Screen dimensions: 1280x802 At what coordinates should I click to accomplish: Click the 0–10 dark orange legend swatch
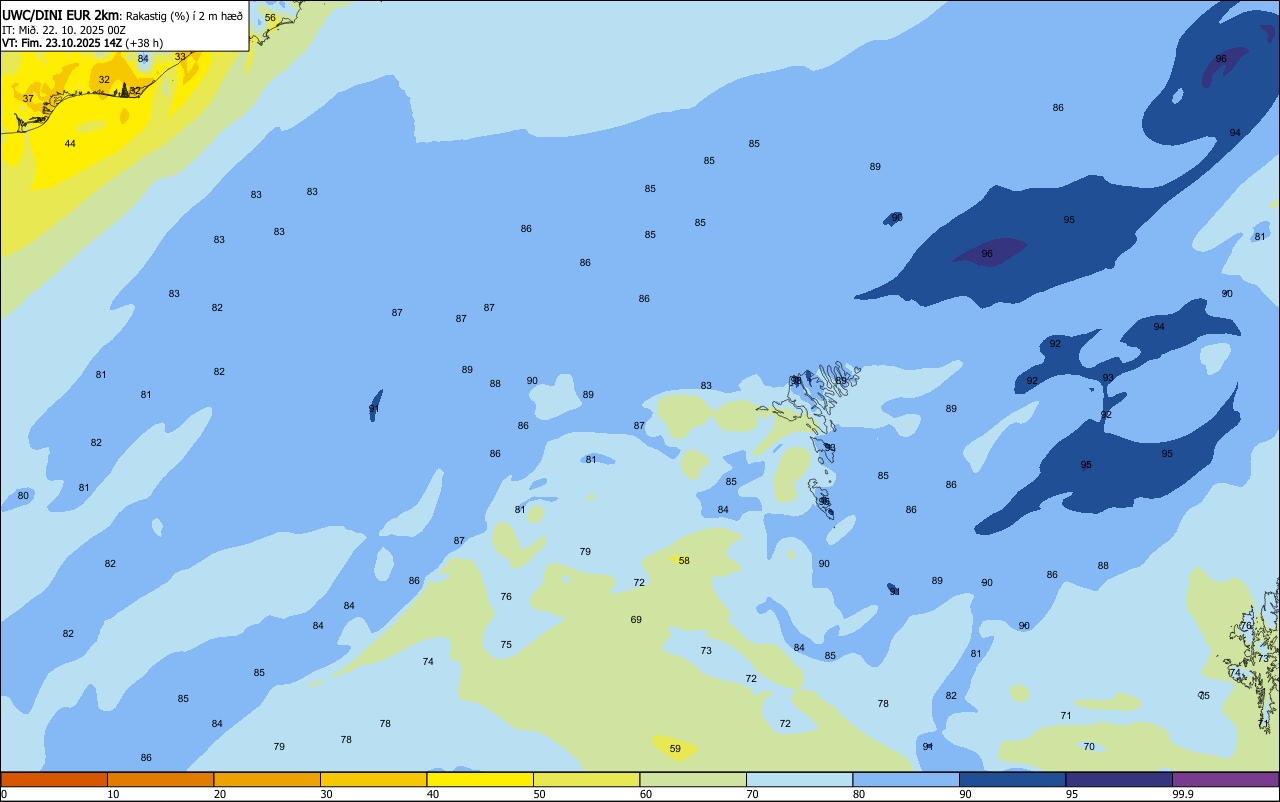pyautogui.click(x=54, y=779)
